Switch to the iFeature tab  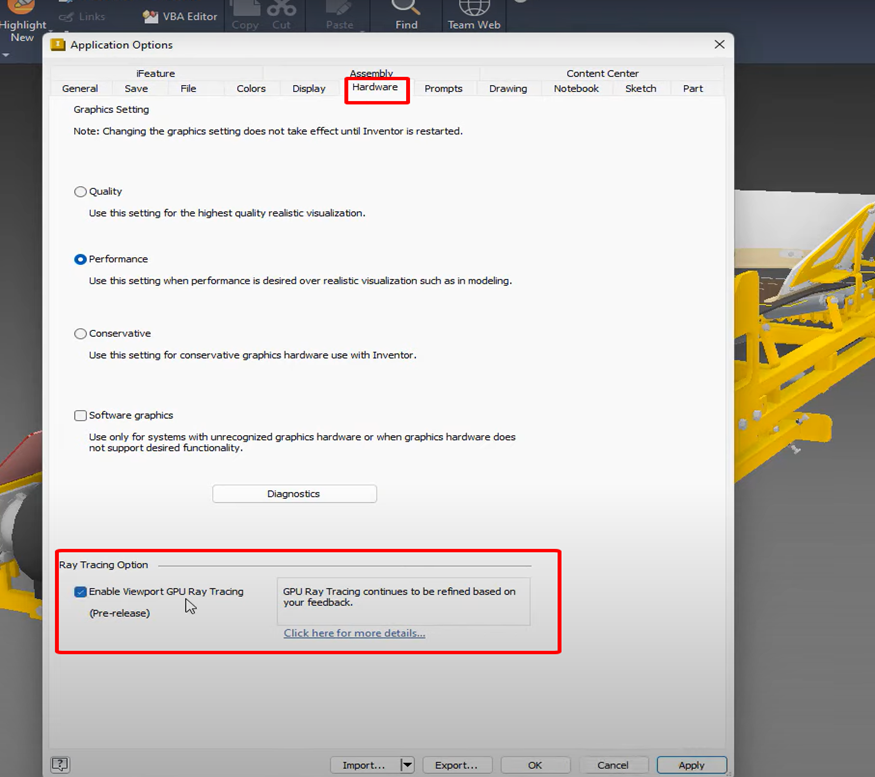point(156,73)
